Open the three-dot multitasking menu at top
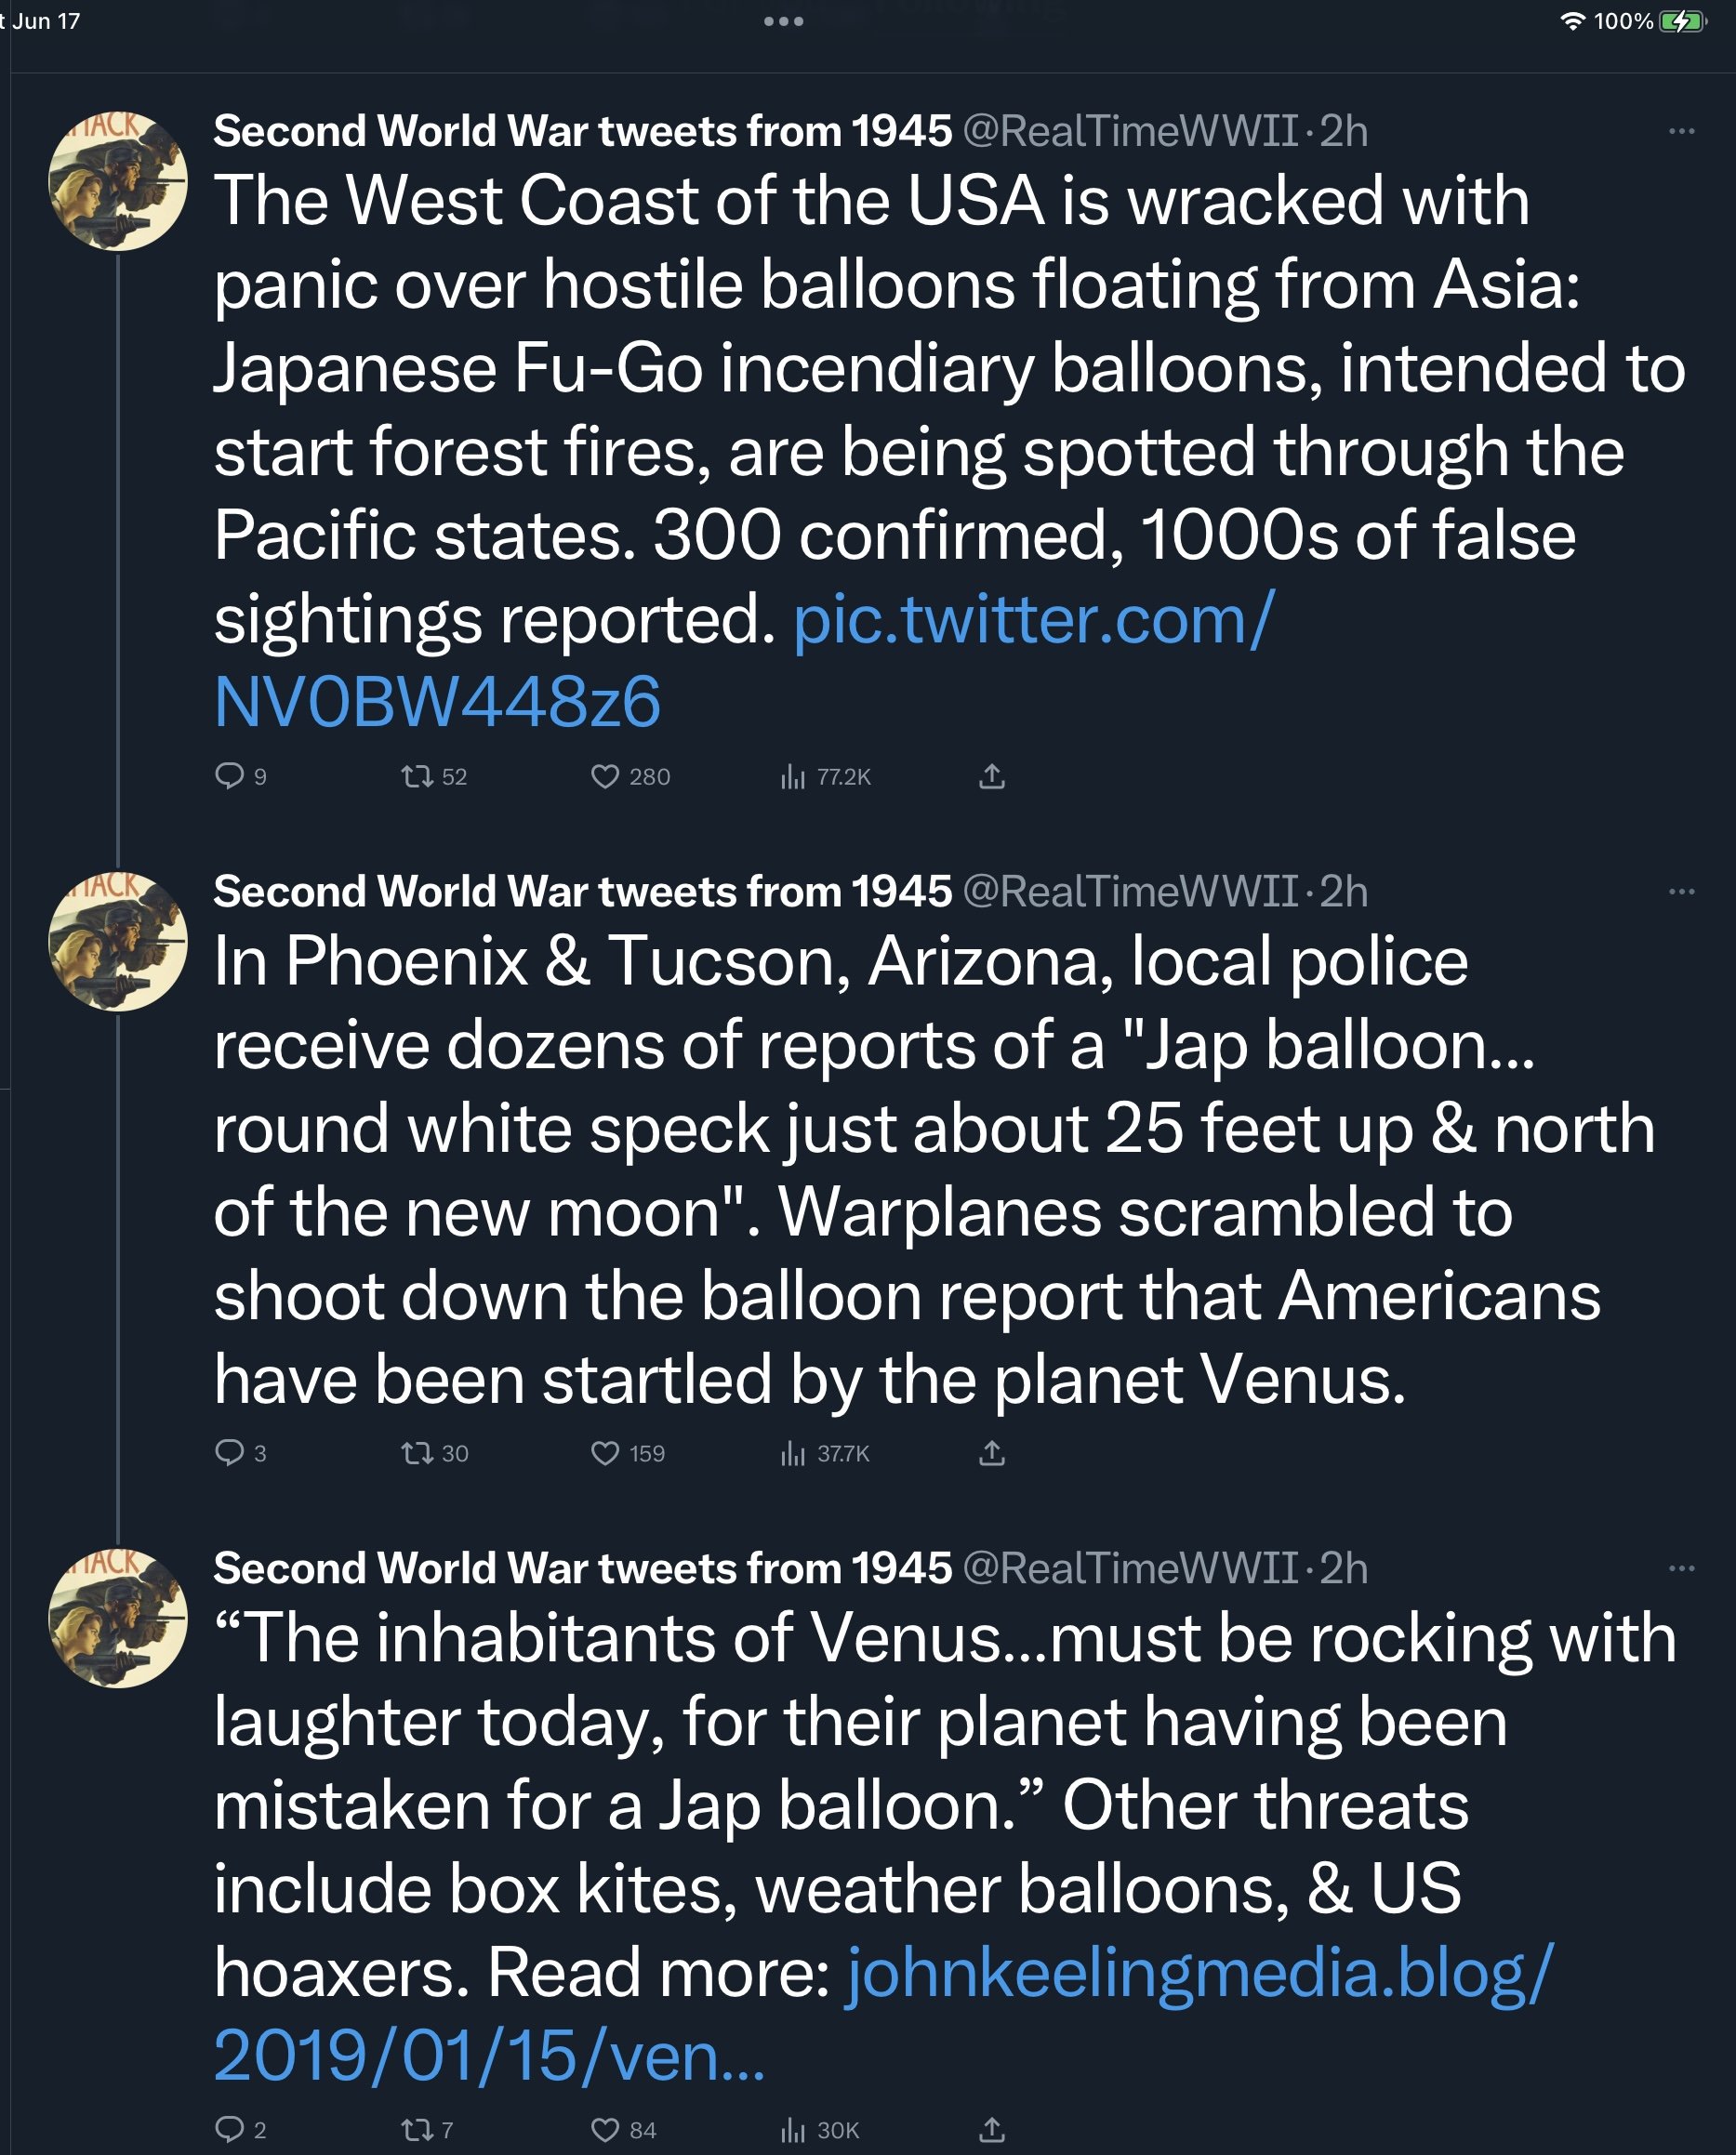 (x=783, y=21)
